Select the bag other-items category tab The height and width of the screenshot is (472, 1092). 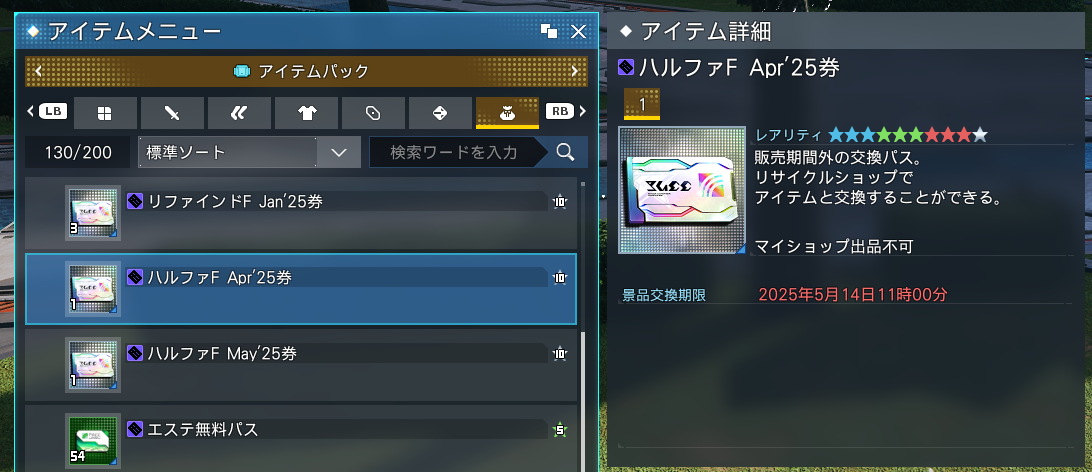point(507,113)
